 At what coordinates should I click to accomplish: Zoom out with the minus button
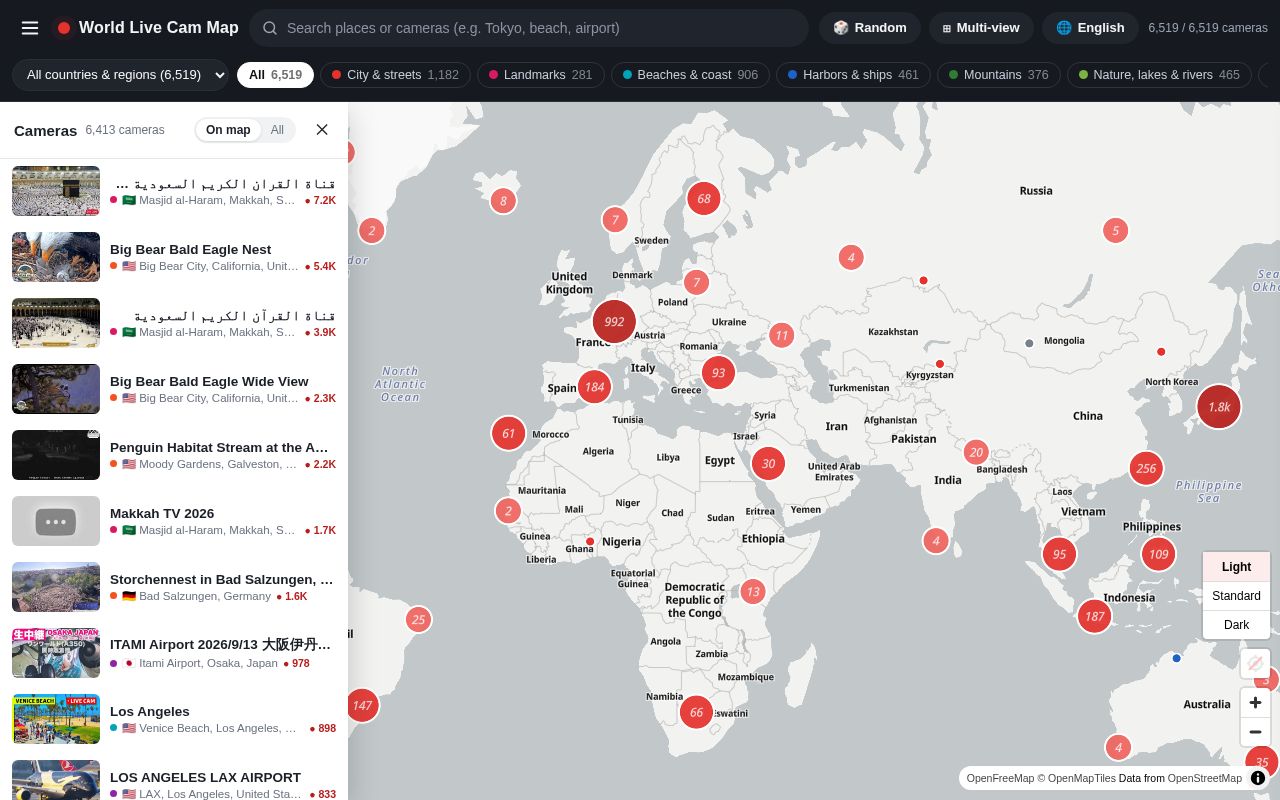tap(1255, 732)
